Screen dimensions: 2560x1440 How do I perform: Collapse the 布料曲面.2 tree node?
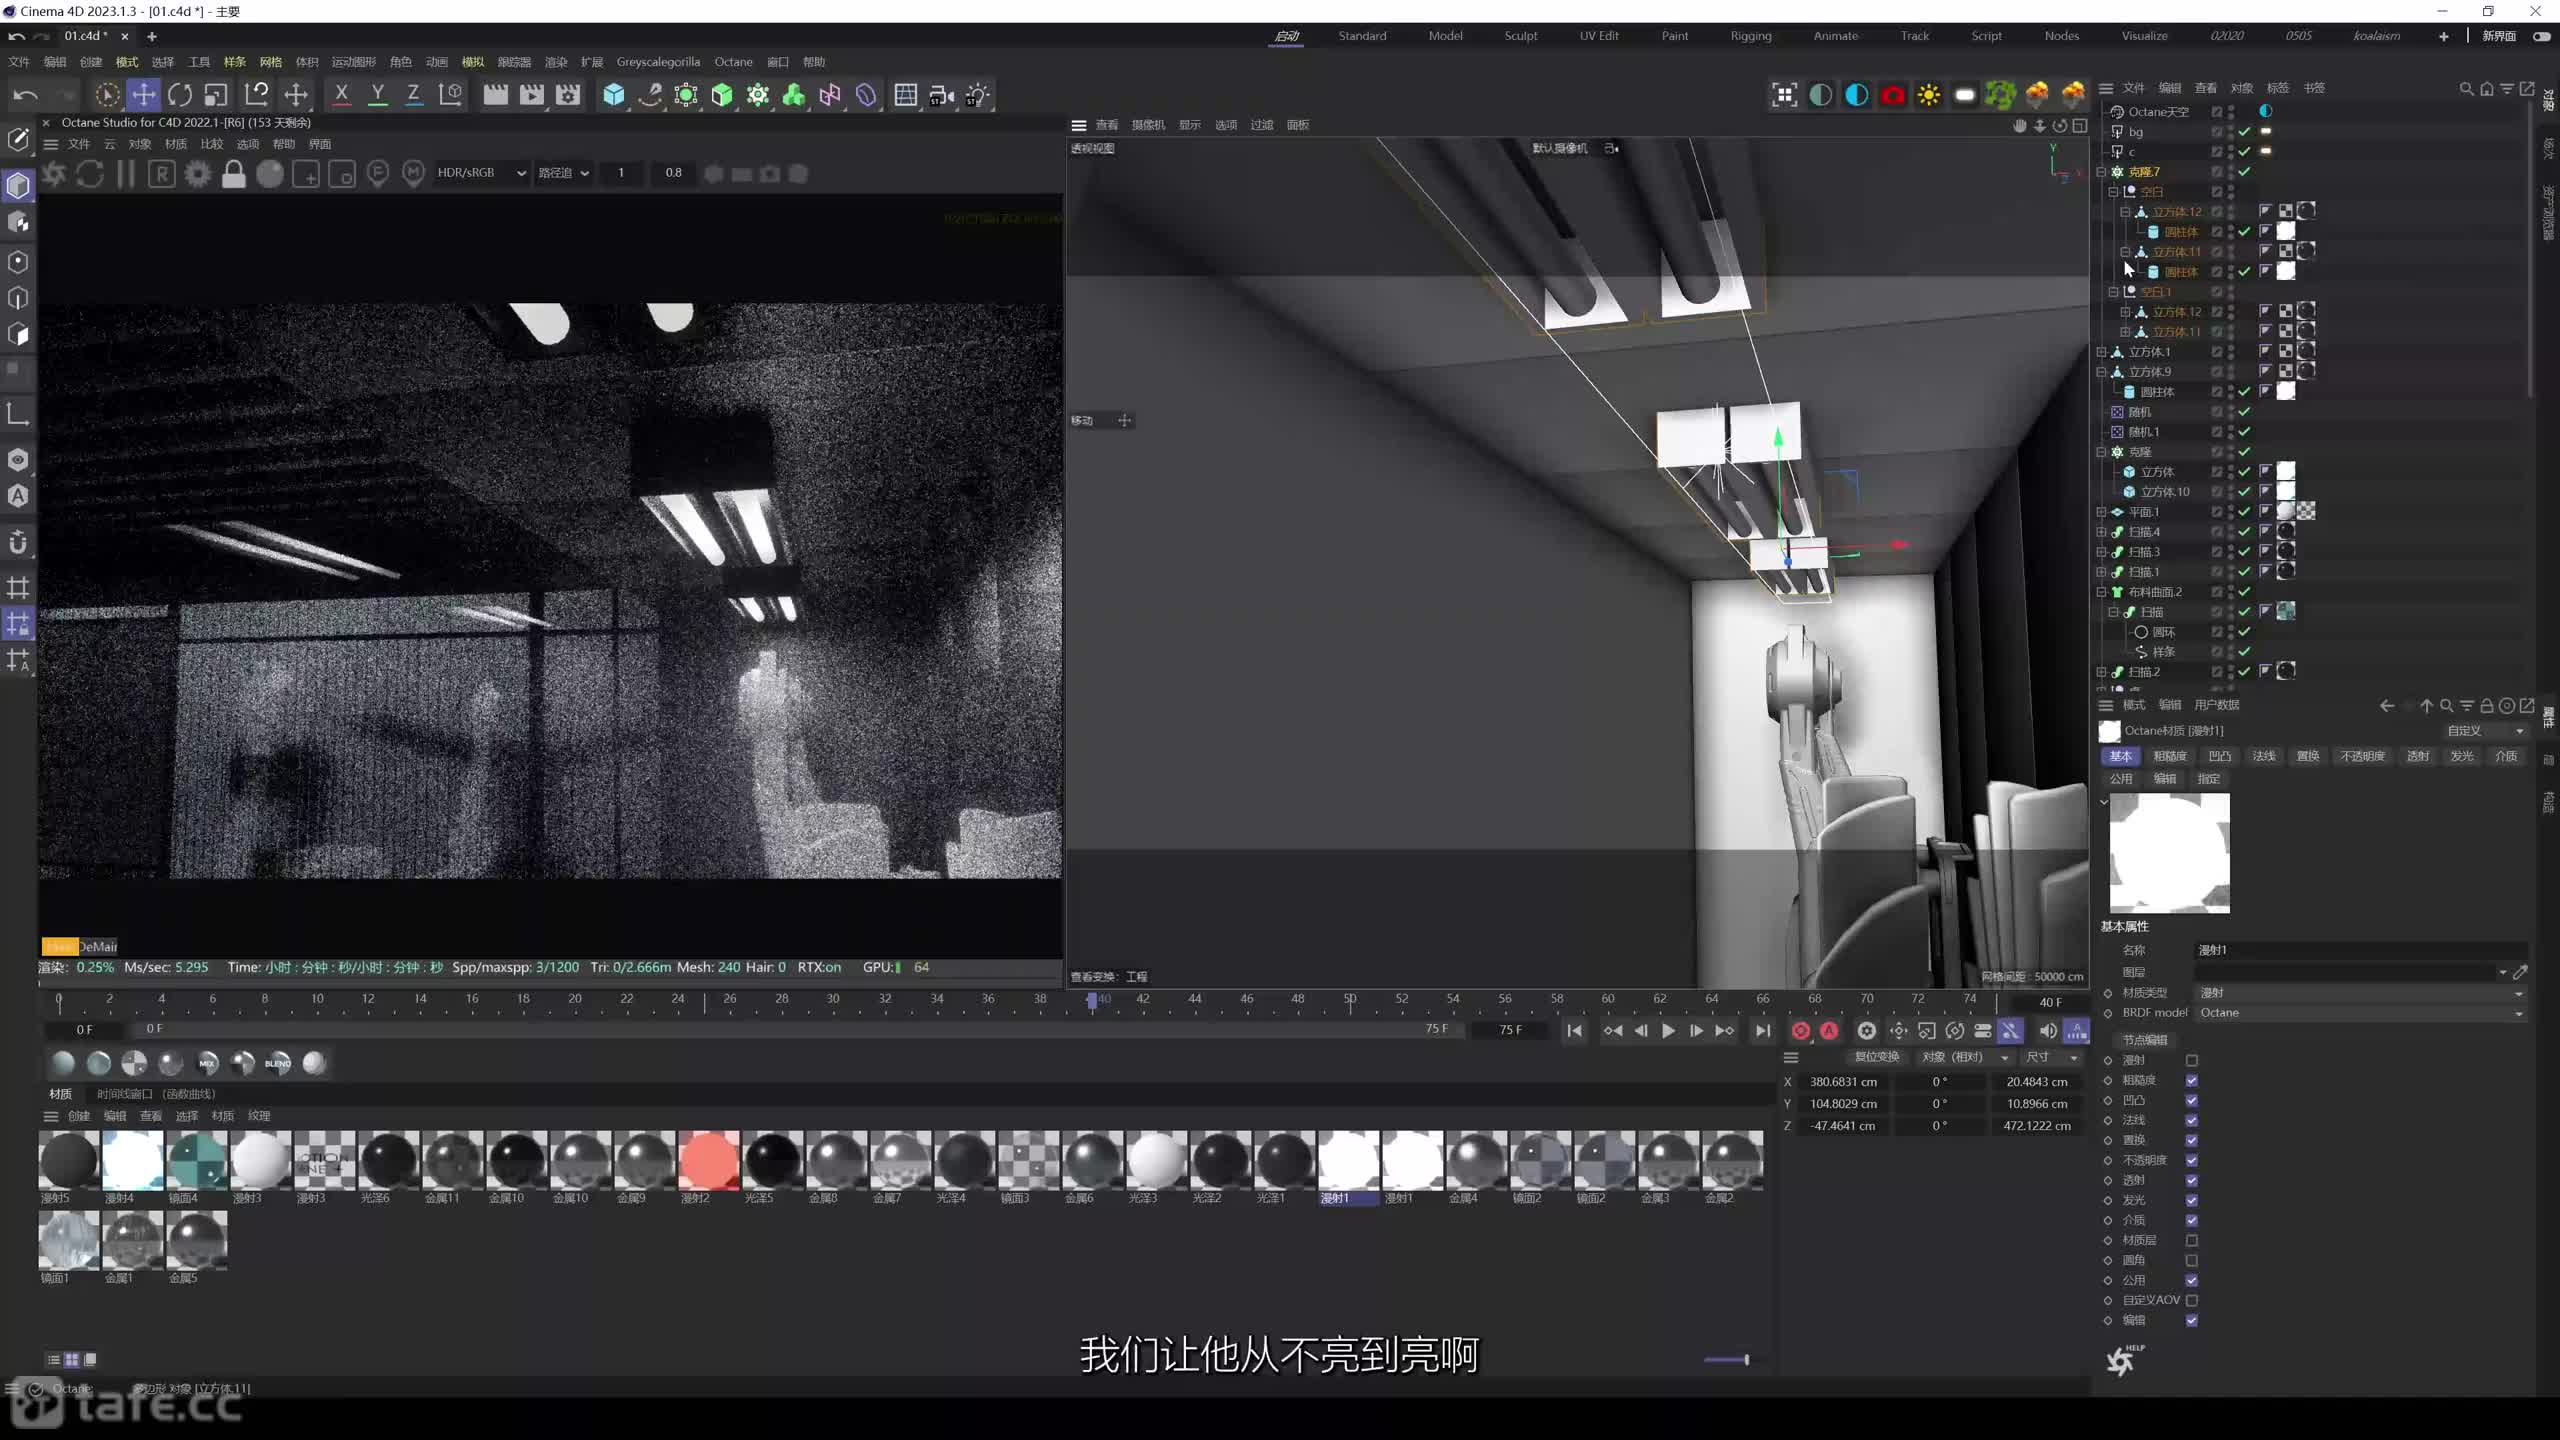coord(2102,592)
